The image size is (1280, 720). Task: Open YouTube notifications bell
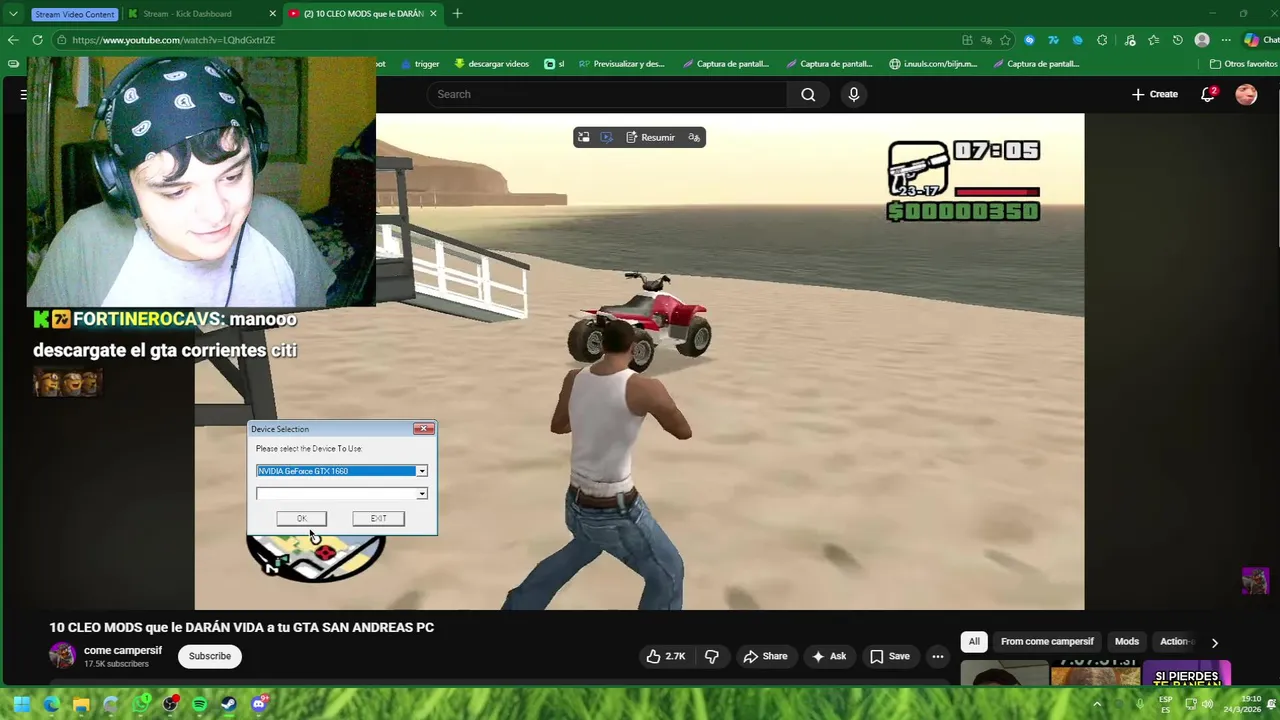tap(1208, 94)
